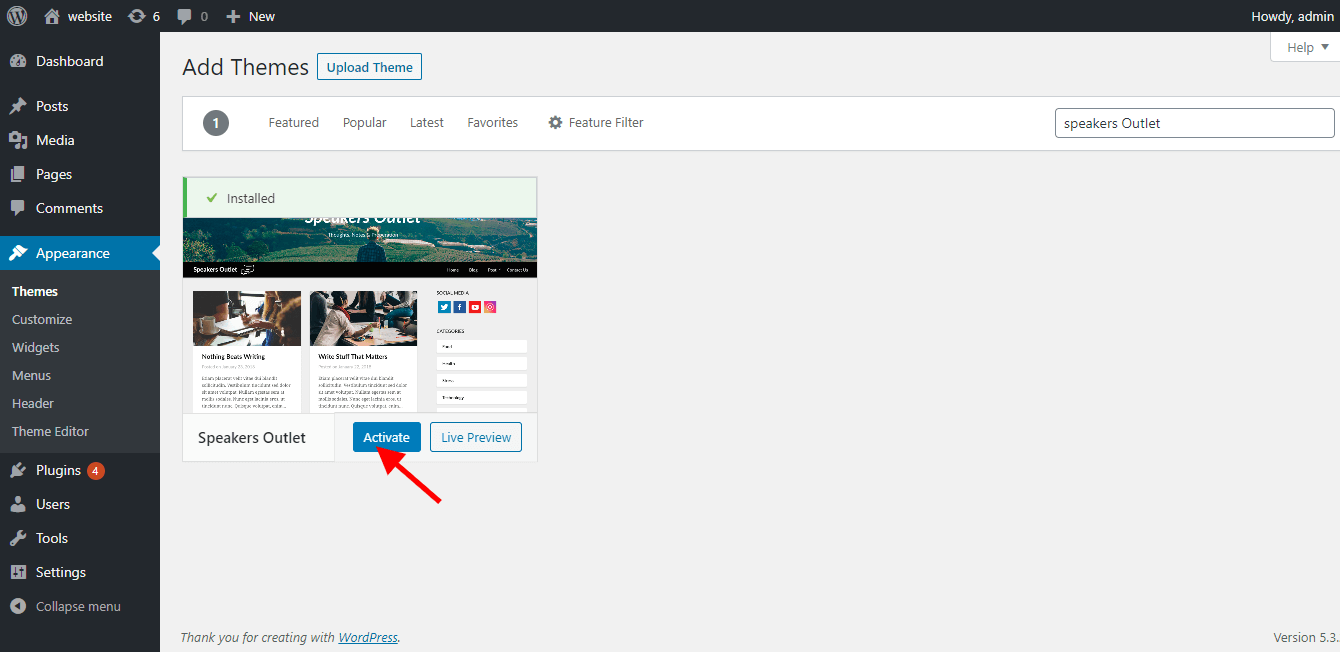Viewport: 1340px width, 652px height.
Task: Click the Speakers Outlet theme name
Action: click(x=252, y=437)
